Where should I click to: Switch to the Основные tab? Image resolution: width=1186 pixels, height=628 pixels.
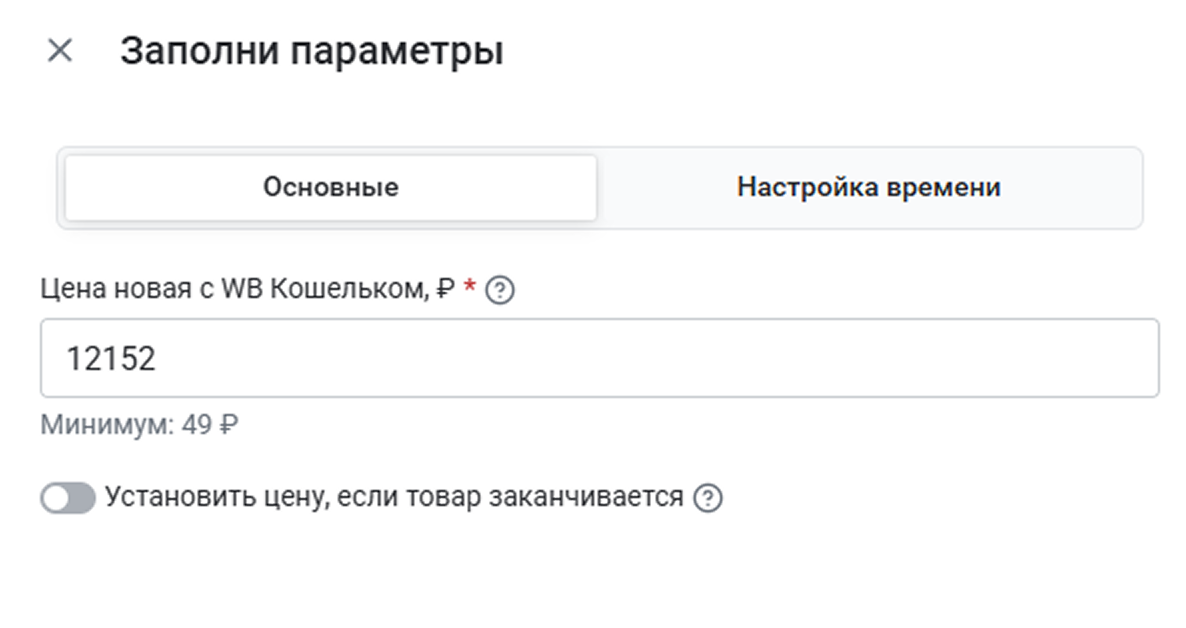(331, 188)
